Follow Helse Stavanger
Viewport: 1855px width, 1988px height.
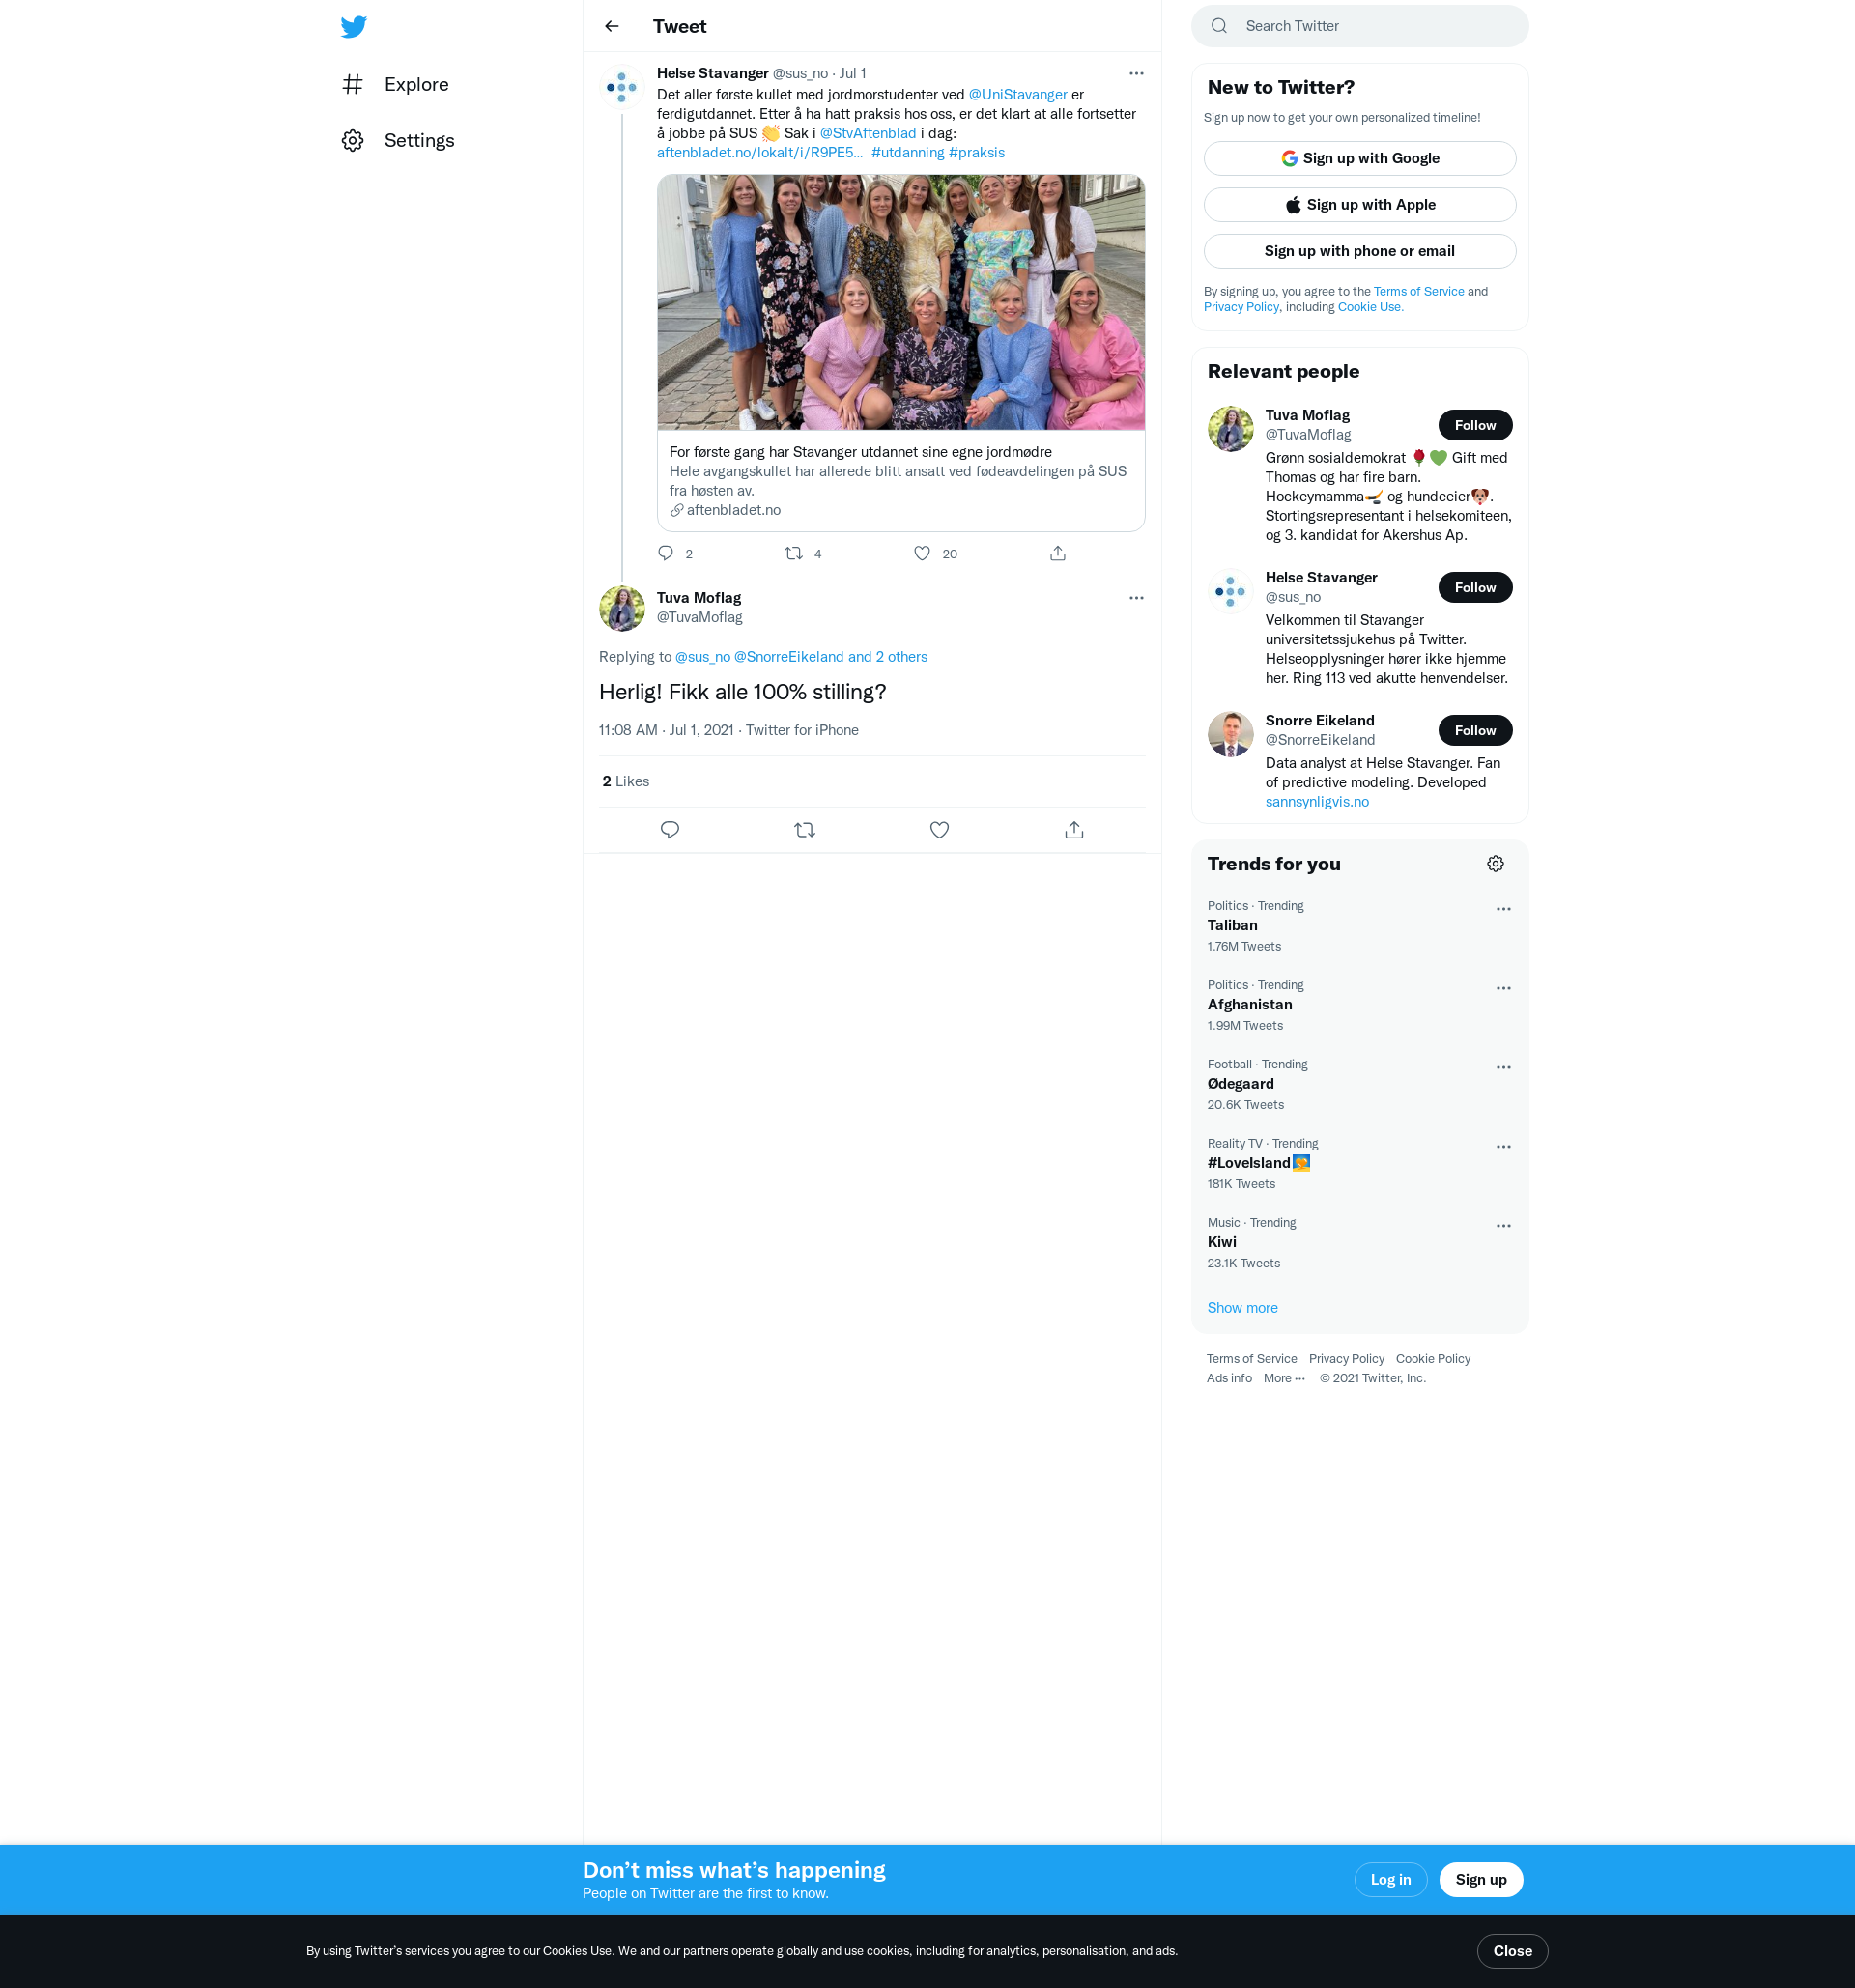coord(1475,587)
